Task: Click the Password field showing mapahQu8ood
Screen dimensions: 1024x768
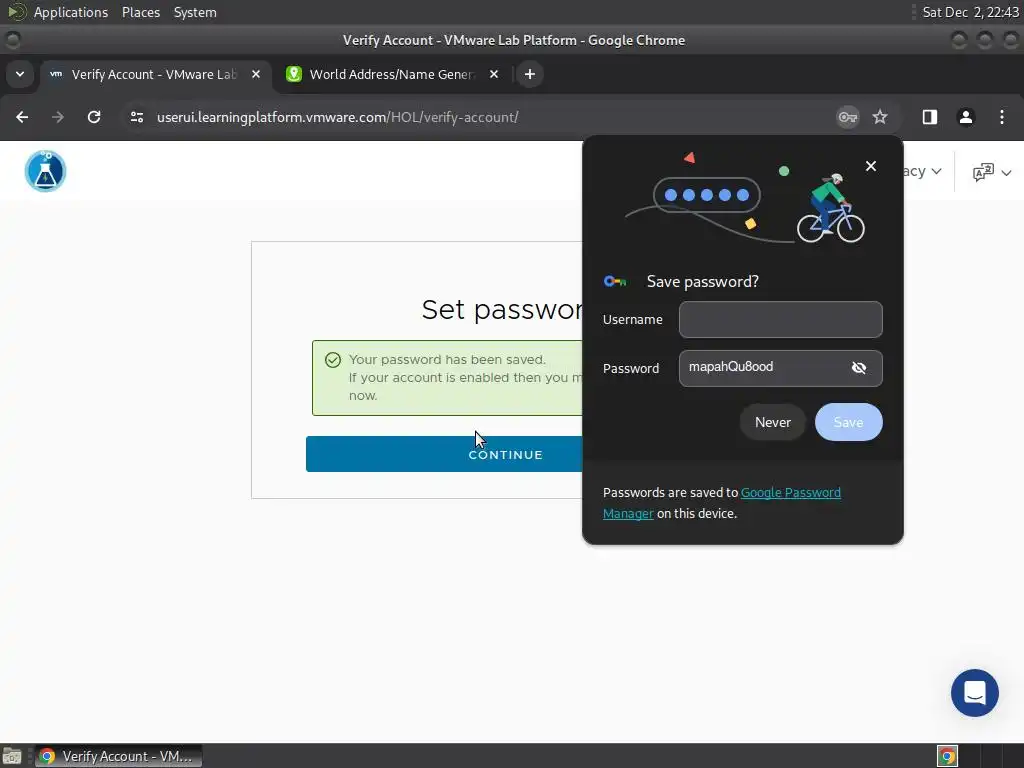Action: [780, 368]
